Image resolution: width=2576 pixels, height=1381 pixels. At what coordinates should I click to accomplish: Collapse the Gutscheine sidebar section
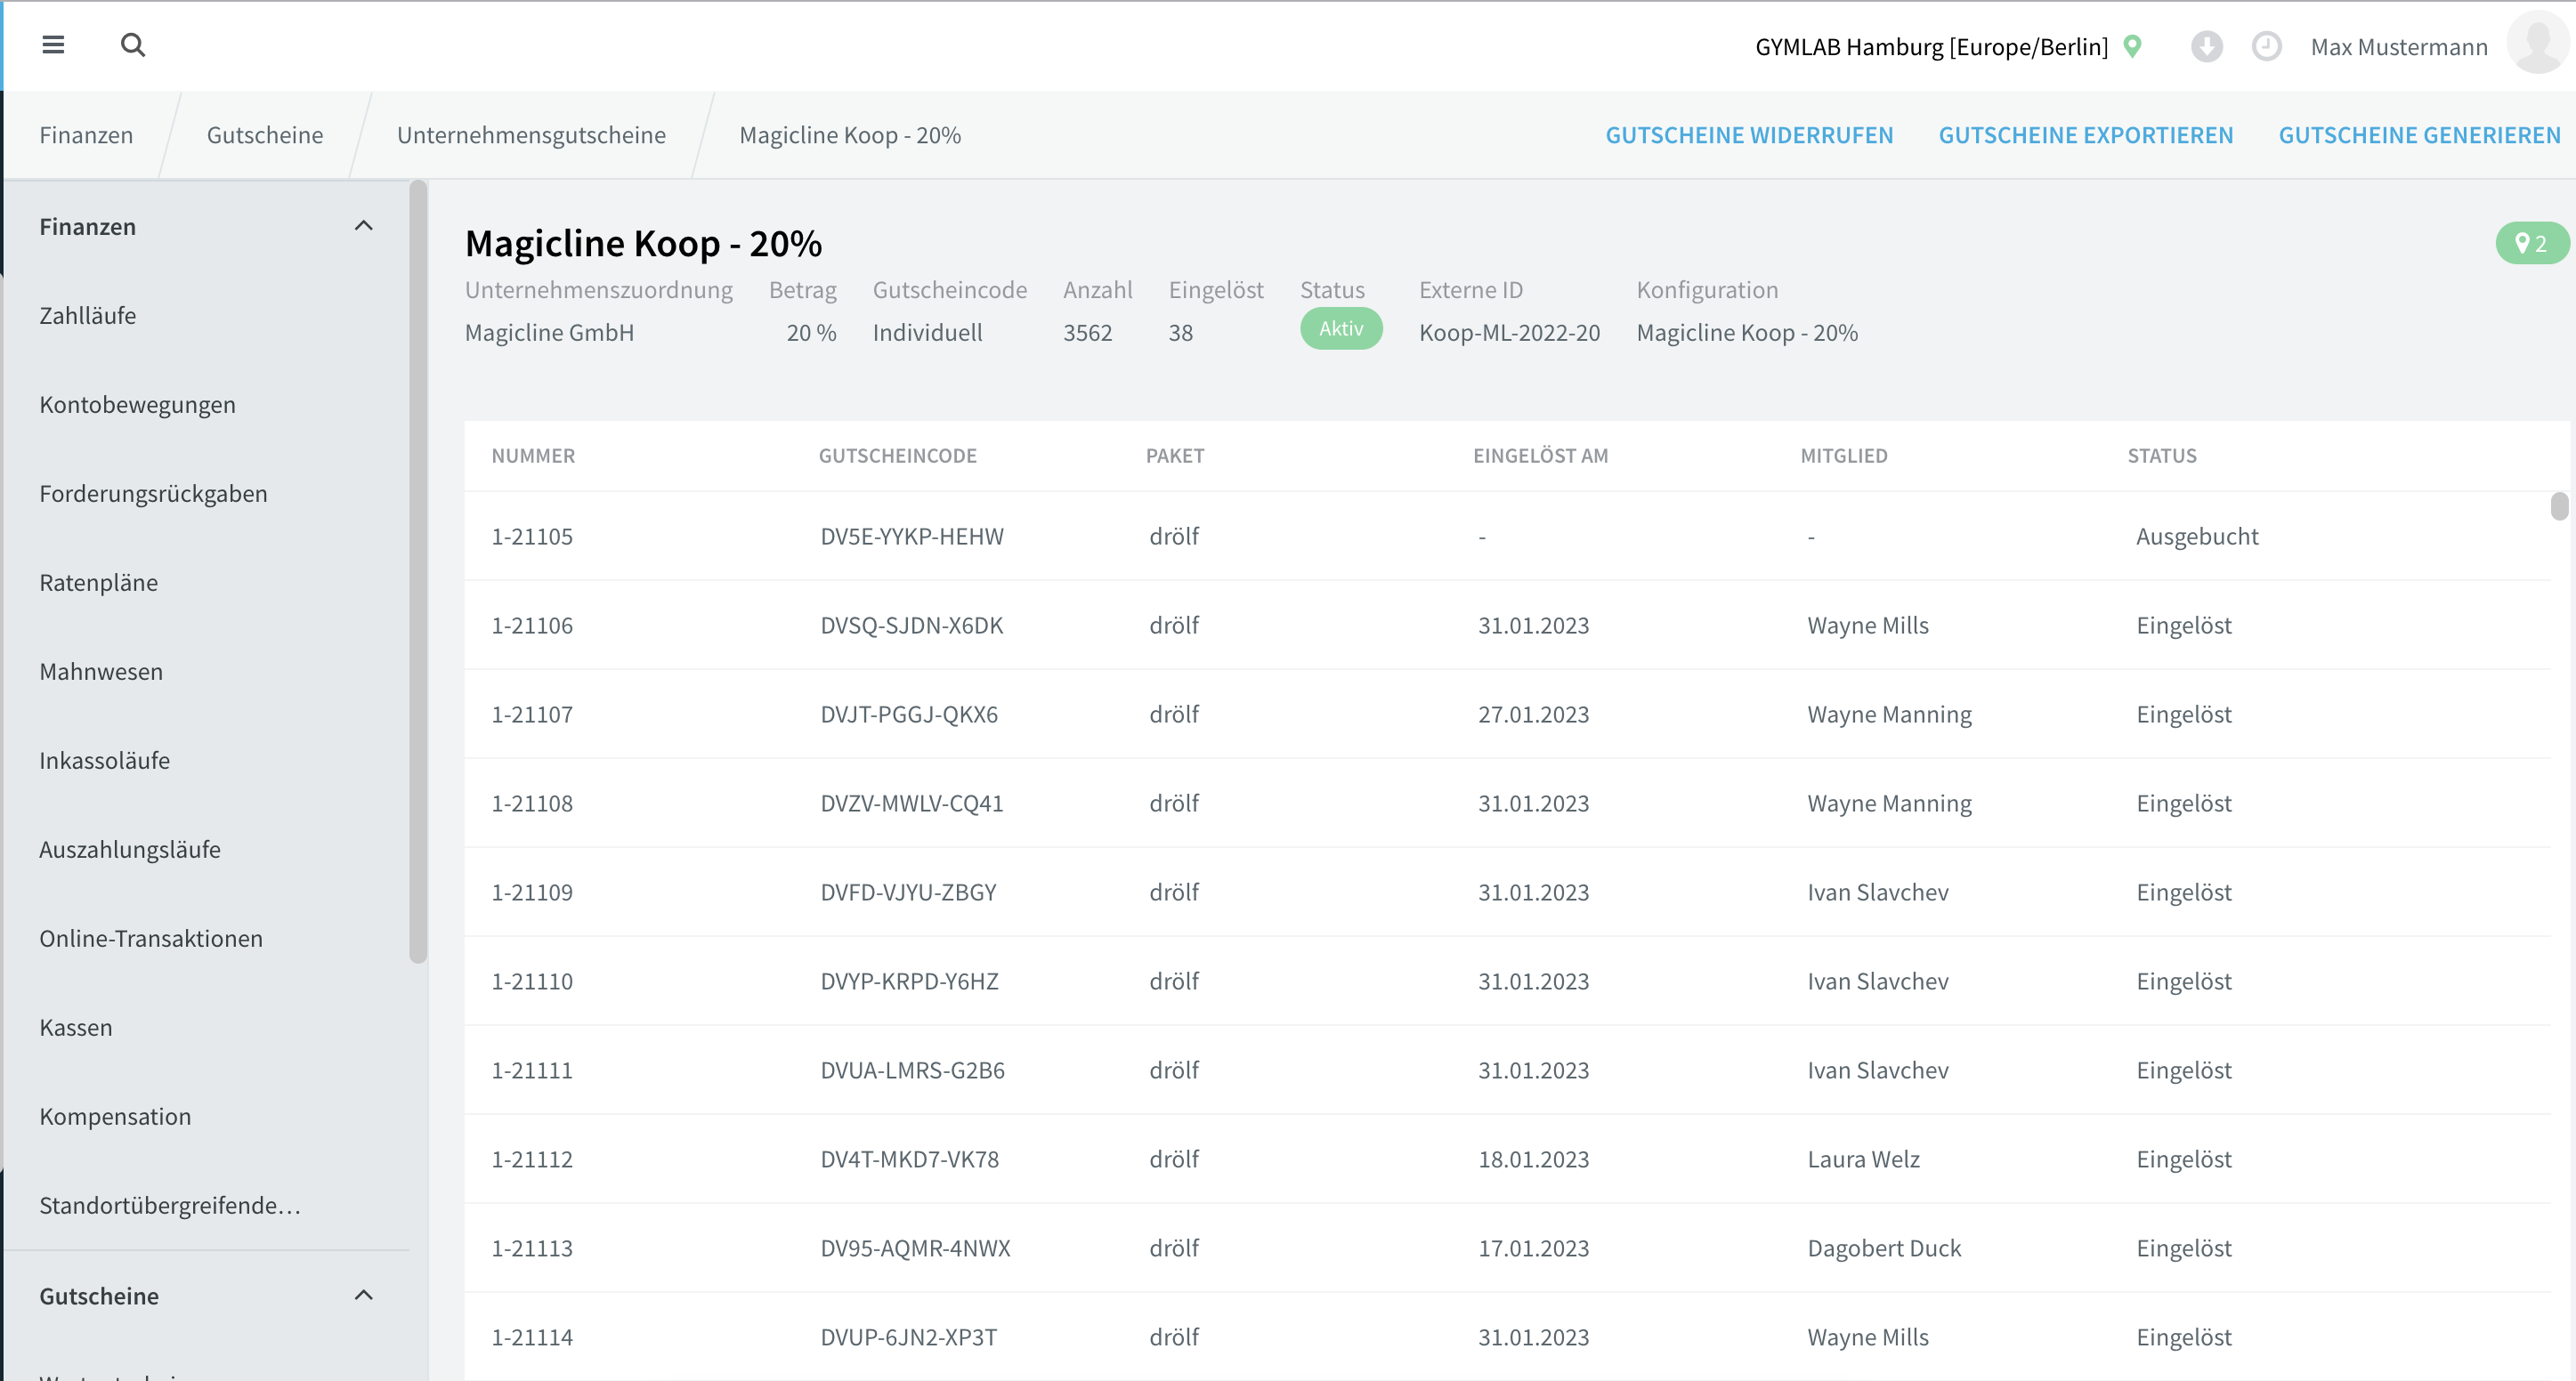[364, 1295]
